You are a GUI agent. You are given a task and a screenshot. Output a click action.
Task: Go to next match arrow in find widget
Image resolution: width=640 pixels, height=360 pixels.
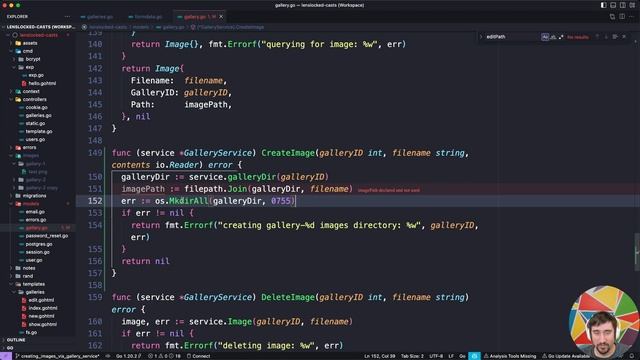[606, 37]
